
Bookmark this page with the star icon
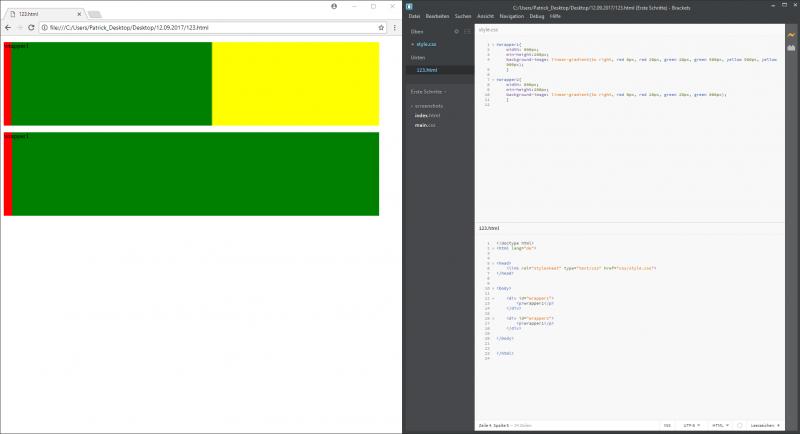381,27
